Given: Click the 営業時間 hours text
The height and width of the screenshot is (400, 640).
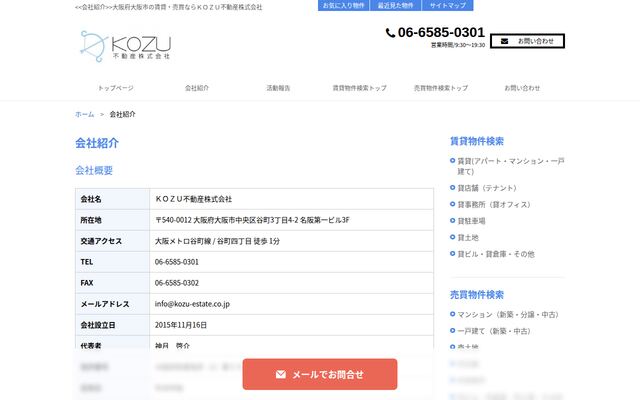Looking at the screenshot, I should pos(458,45).
